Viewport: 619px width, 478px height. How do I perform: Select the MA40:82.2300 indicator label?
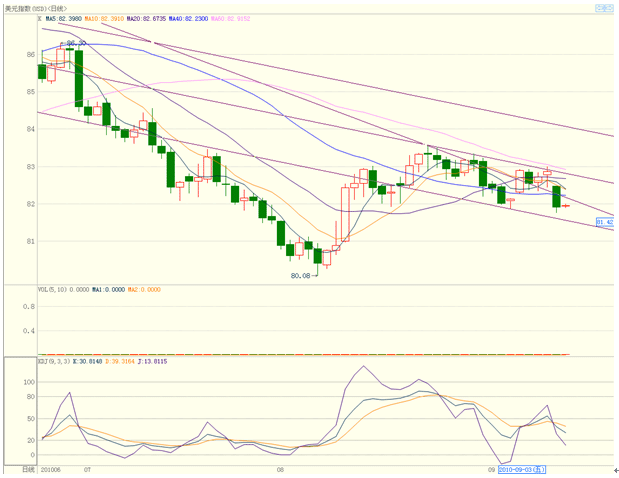click(188, 19)
